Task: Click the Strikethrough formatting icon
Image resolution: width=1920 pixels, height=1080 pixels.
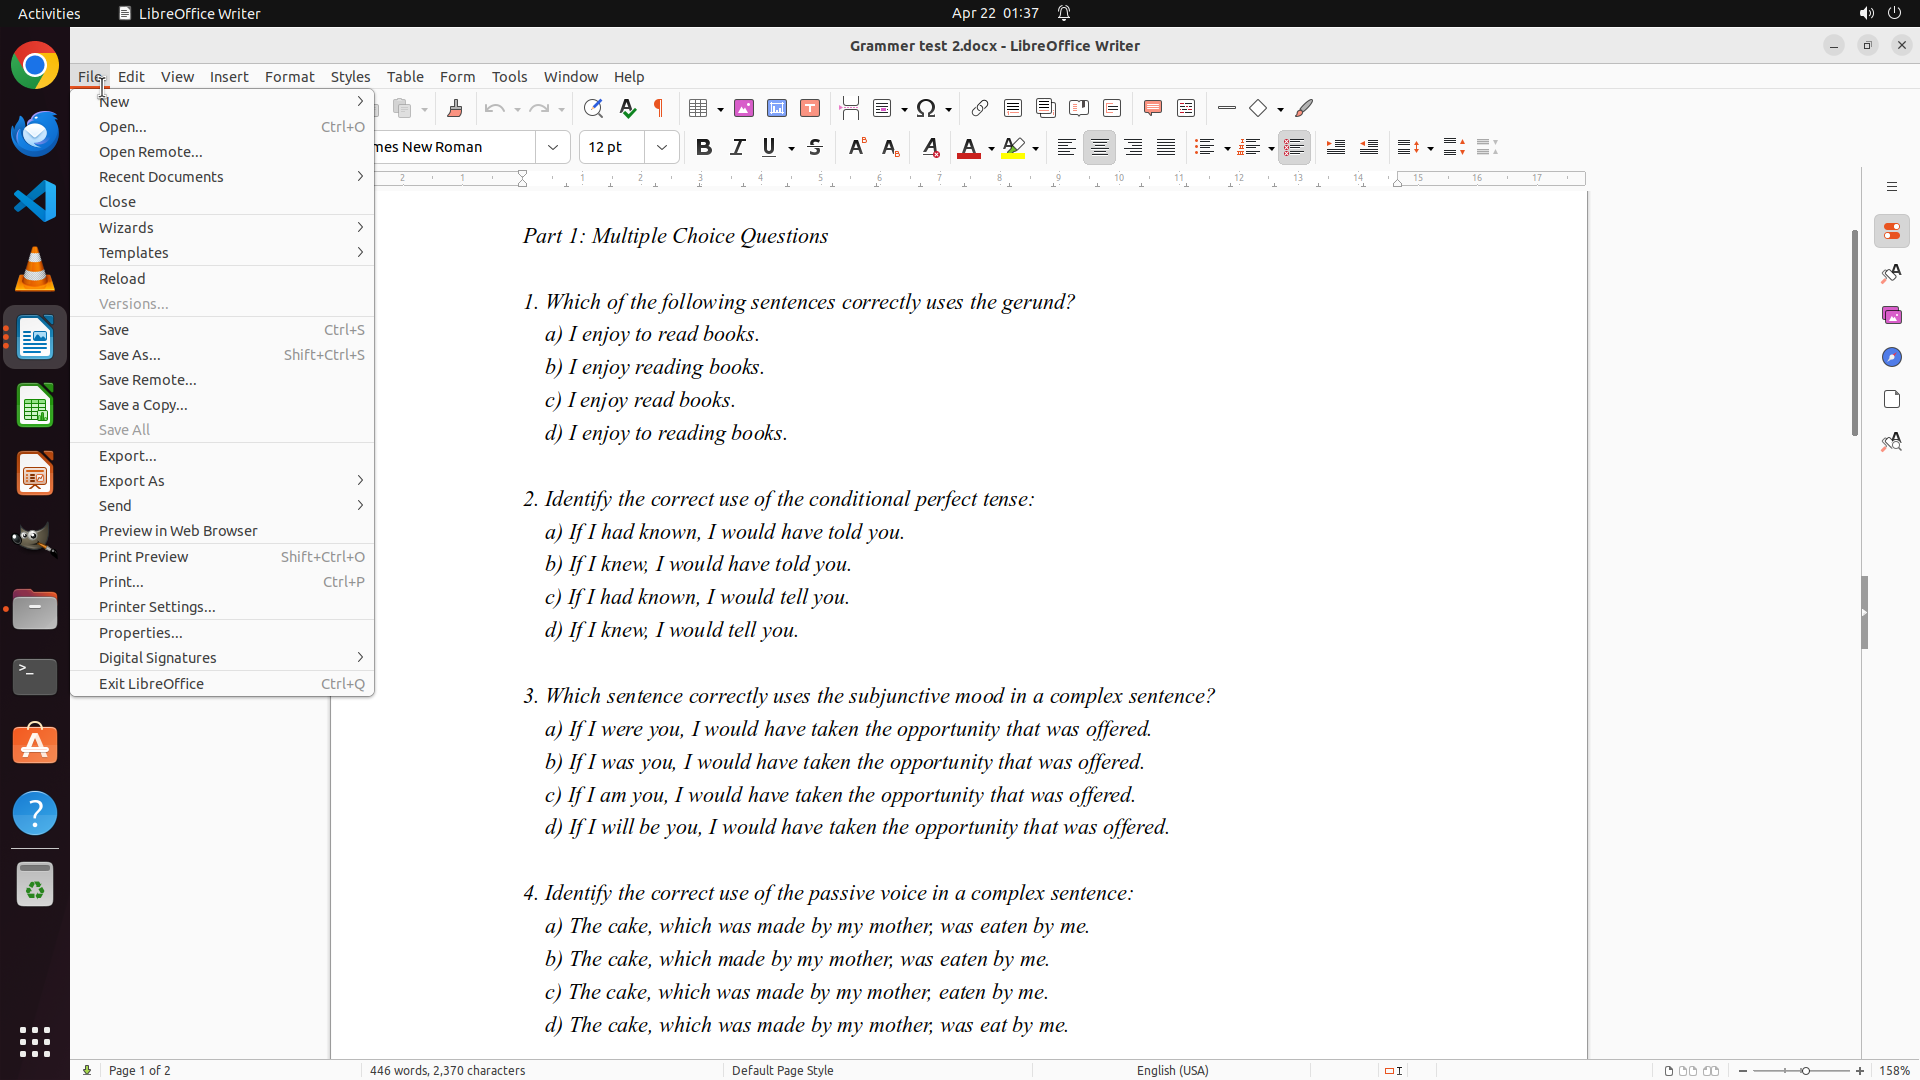Action: (x=815, y=147)
